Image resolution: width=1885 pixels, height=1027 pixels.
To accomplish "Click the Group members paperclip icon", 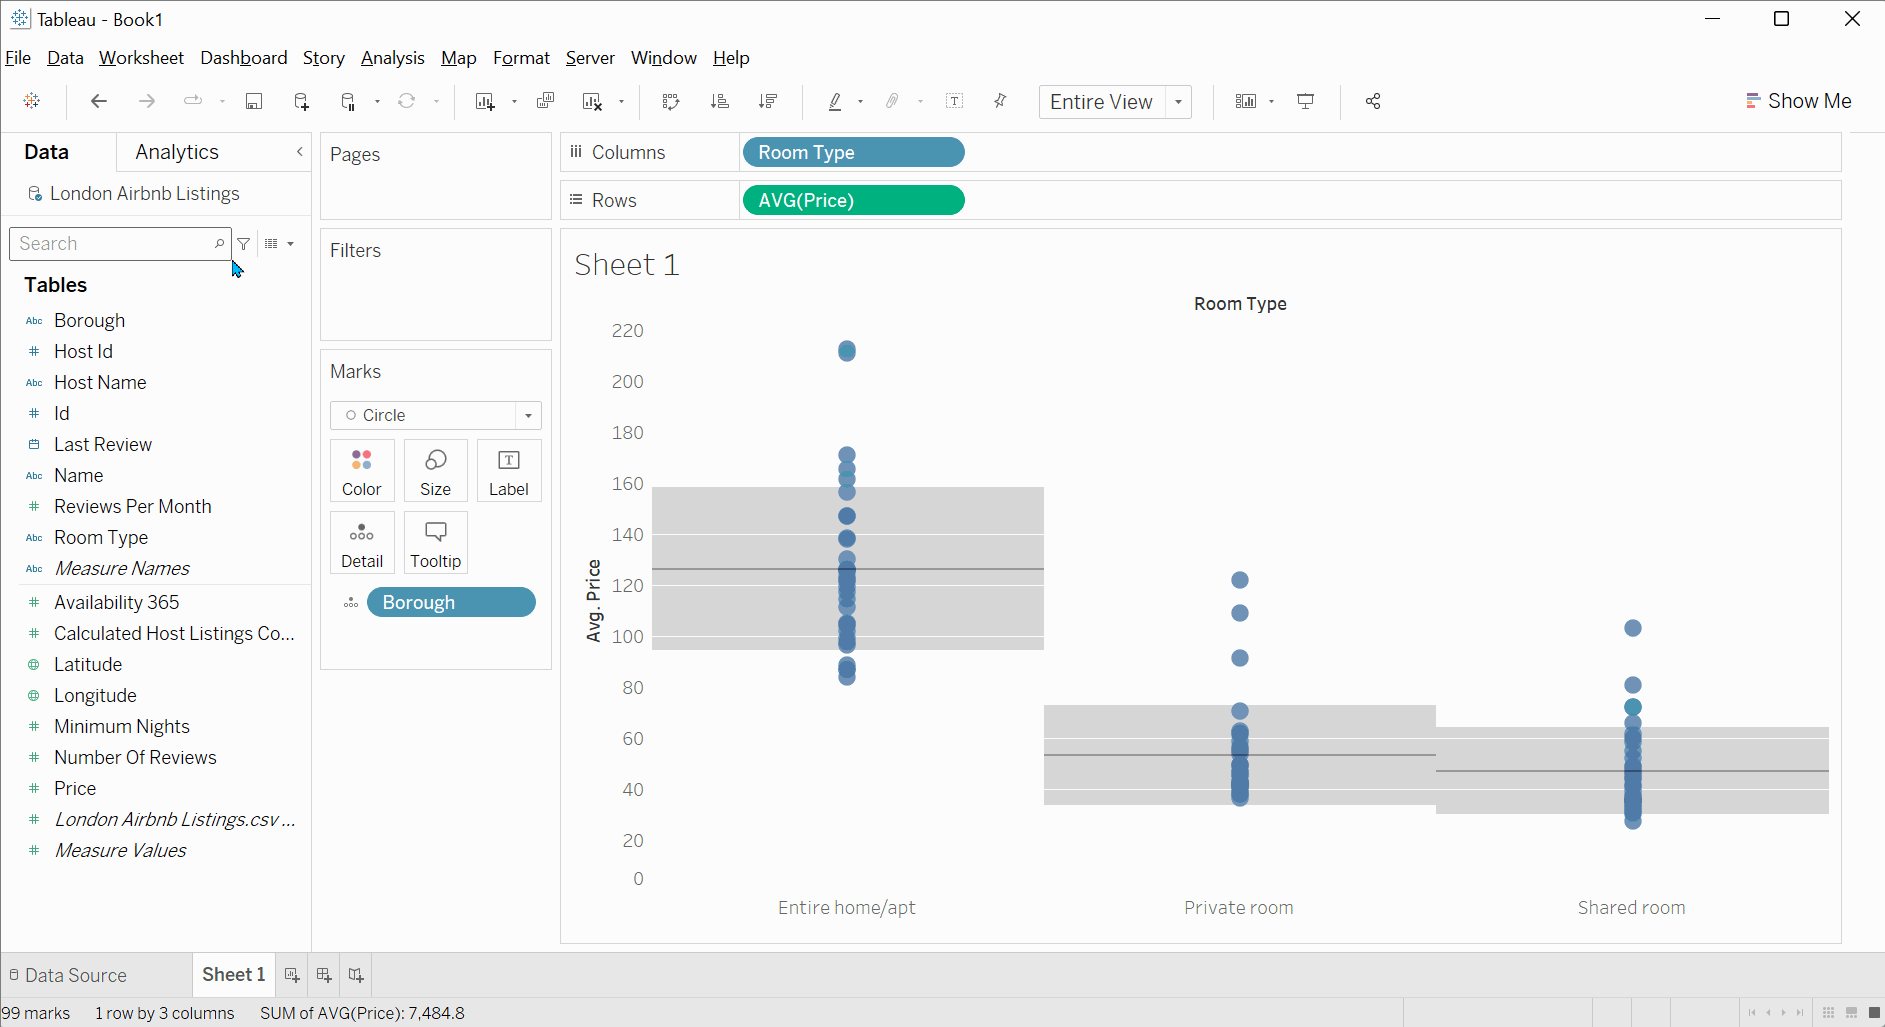I will pos(892,101).
